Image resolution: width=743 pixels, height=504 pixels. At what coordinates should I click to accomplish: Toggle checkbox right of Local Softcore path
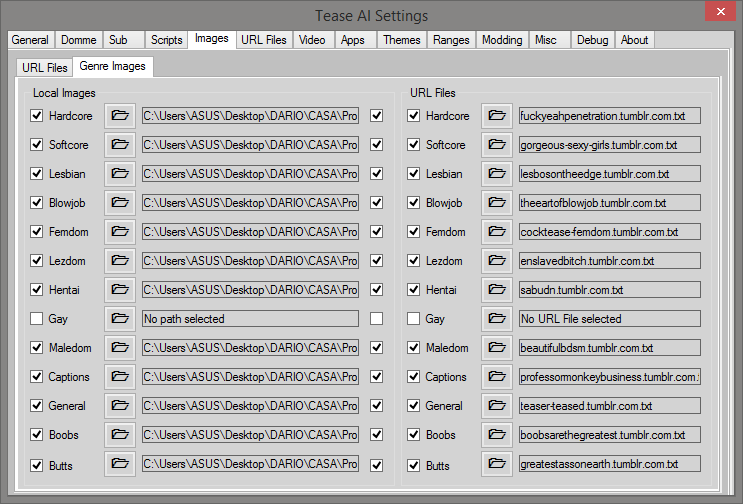[377, 144]
